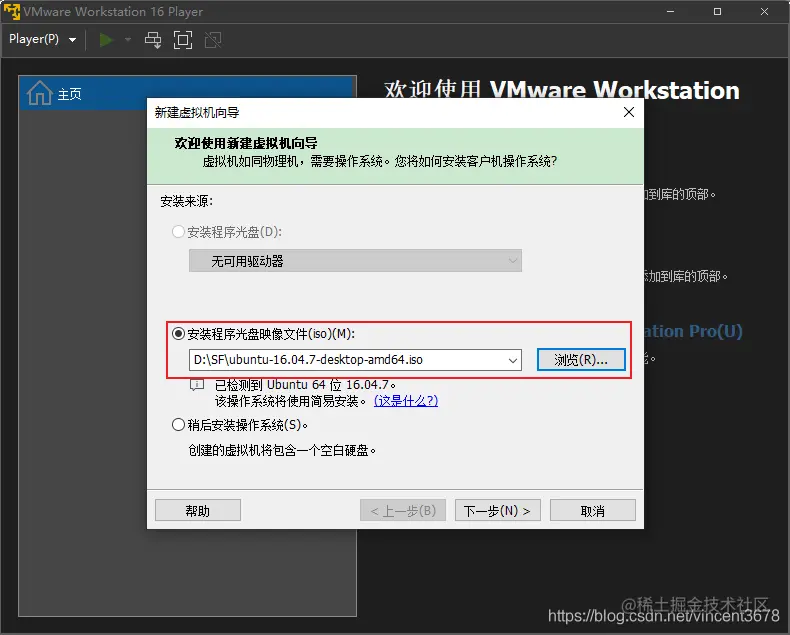Expand the power options arrow next to play
This screenshot has width=790, height=635.
point(128,40)
